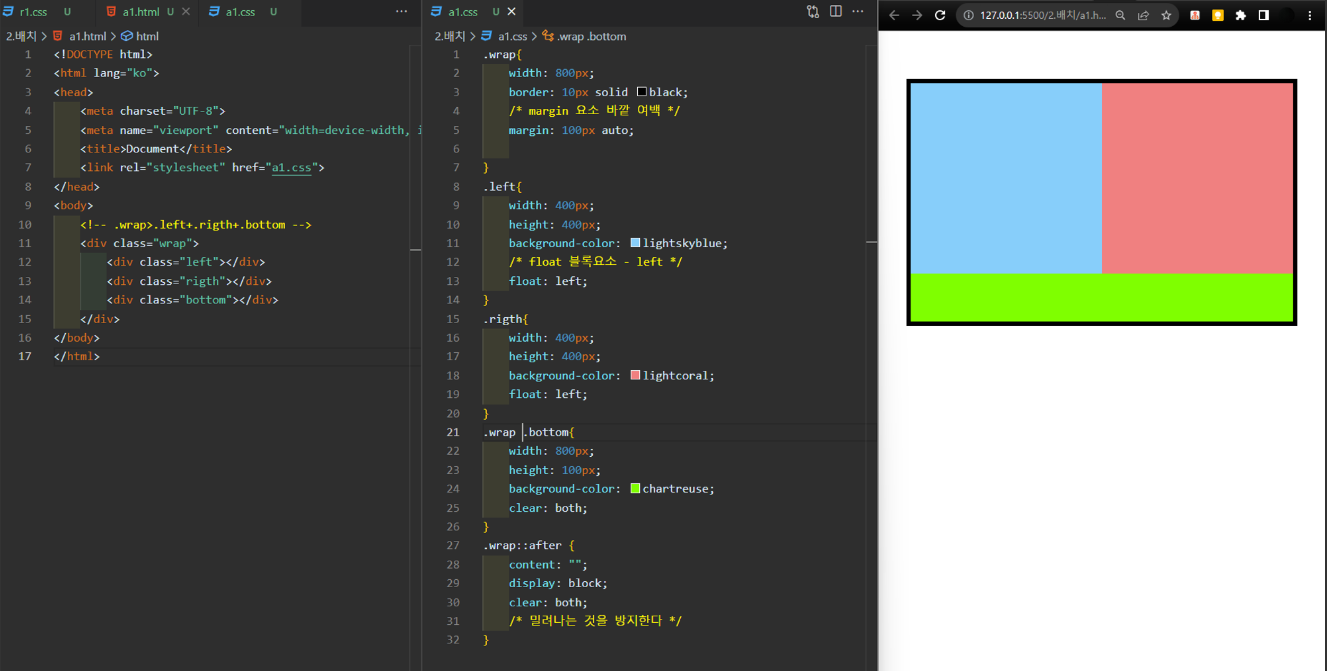
Task: Click the "<!DOCTYPE html>" line
Action: point(103,54)
